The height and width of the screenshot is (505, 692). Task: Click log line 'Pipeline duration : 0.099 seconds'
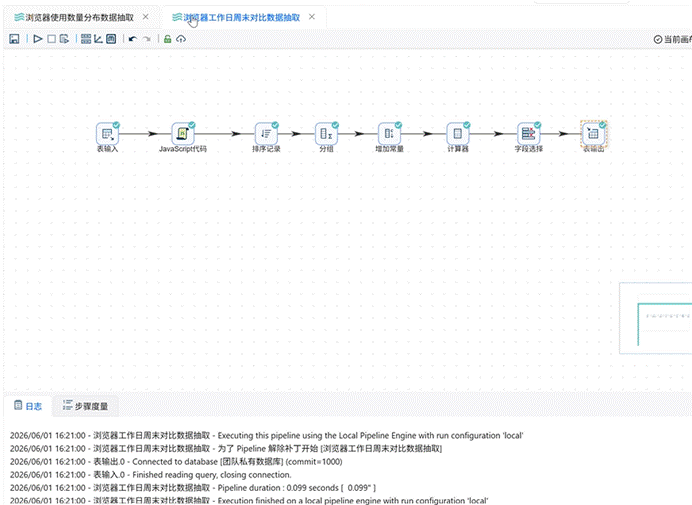point(193,488)
